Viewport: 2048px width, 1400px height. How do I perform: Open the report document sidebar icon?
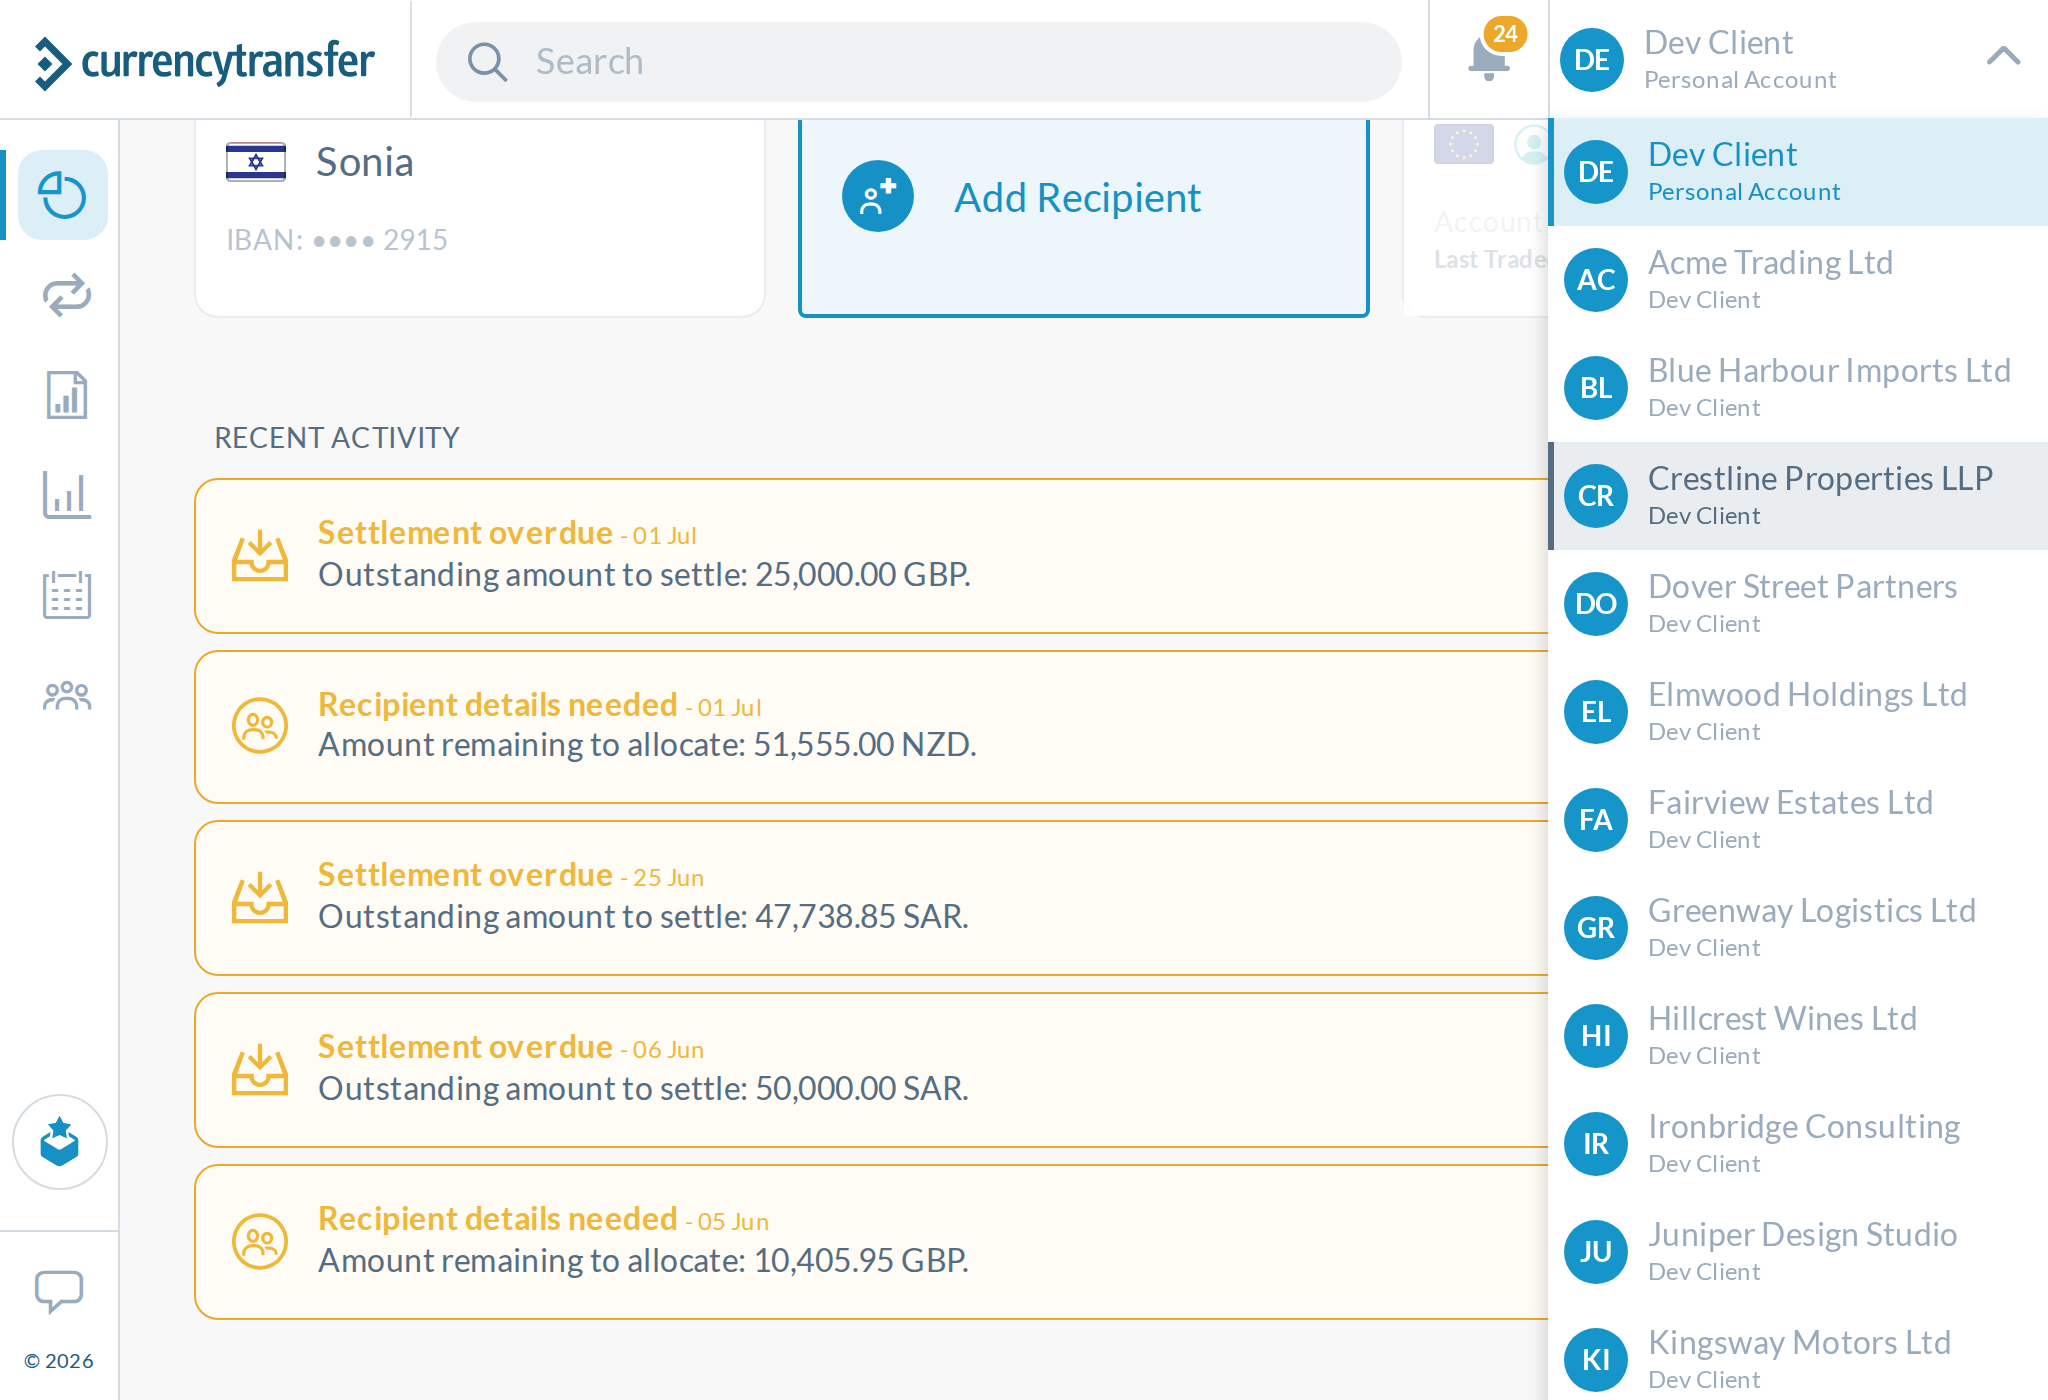(x=67, y=395)
